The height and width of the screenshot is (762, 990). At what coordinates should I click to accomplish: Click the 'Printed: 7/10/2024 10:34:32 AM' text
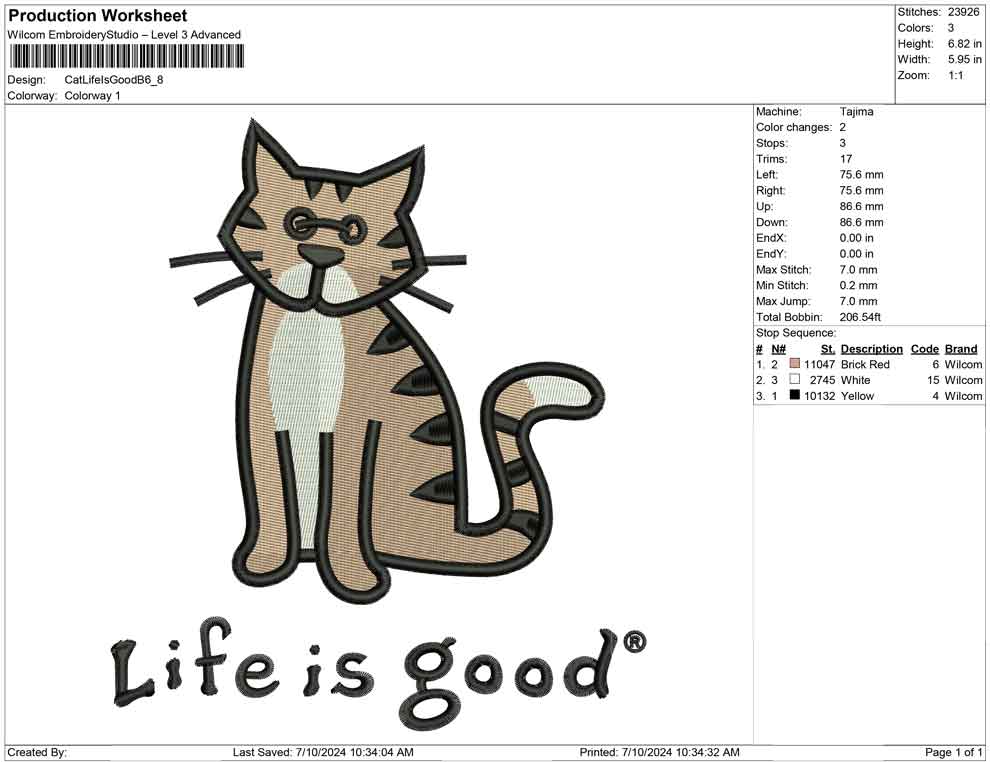(659, 752)
